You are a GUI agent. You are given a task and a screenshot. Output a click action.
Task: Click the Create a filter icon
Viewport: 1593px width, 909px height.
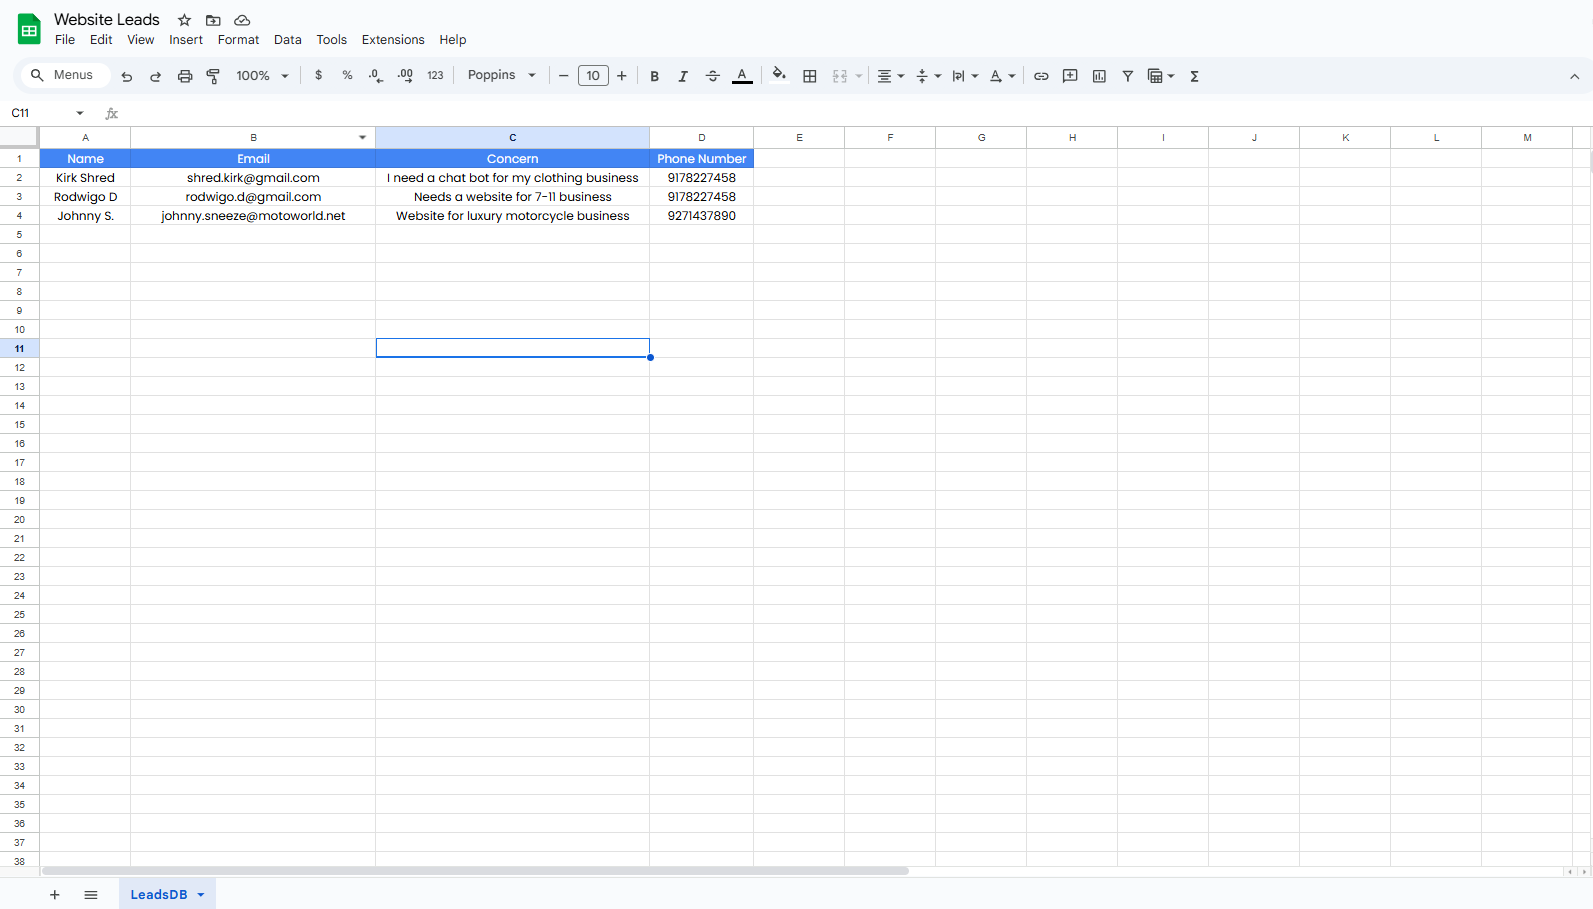1128,76
